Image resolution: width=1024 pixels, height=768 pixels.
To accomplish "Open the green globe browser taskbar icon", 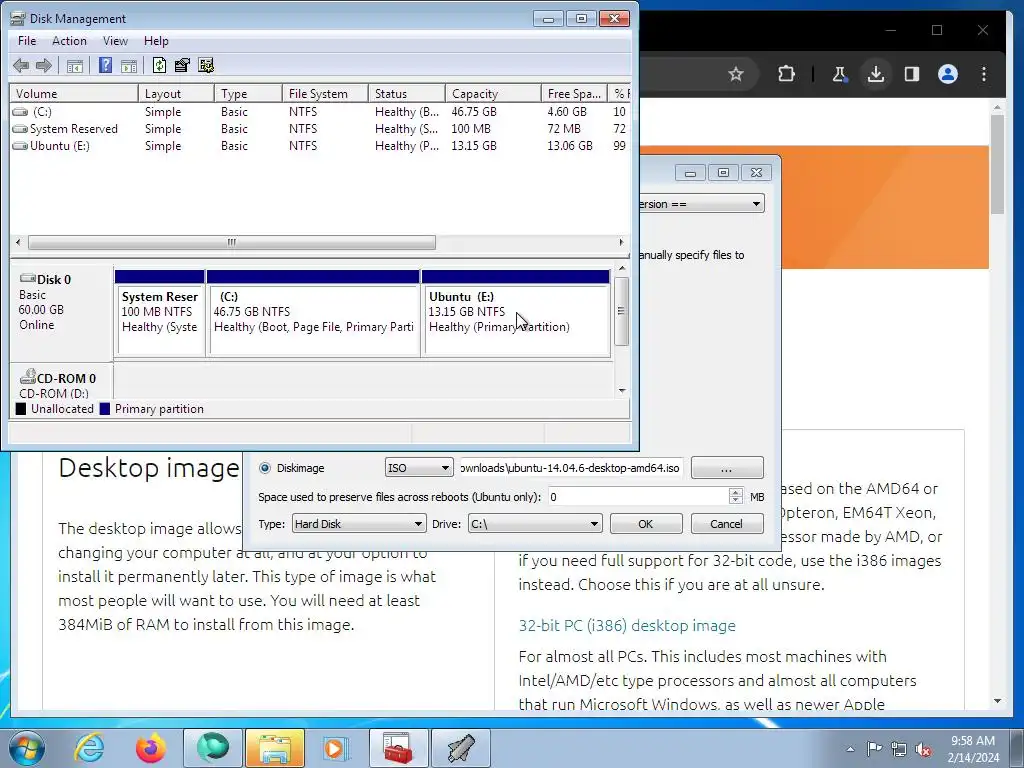I will point(213,748).
